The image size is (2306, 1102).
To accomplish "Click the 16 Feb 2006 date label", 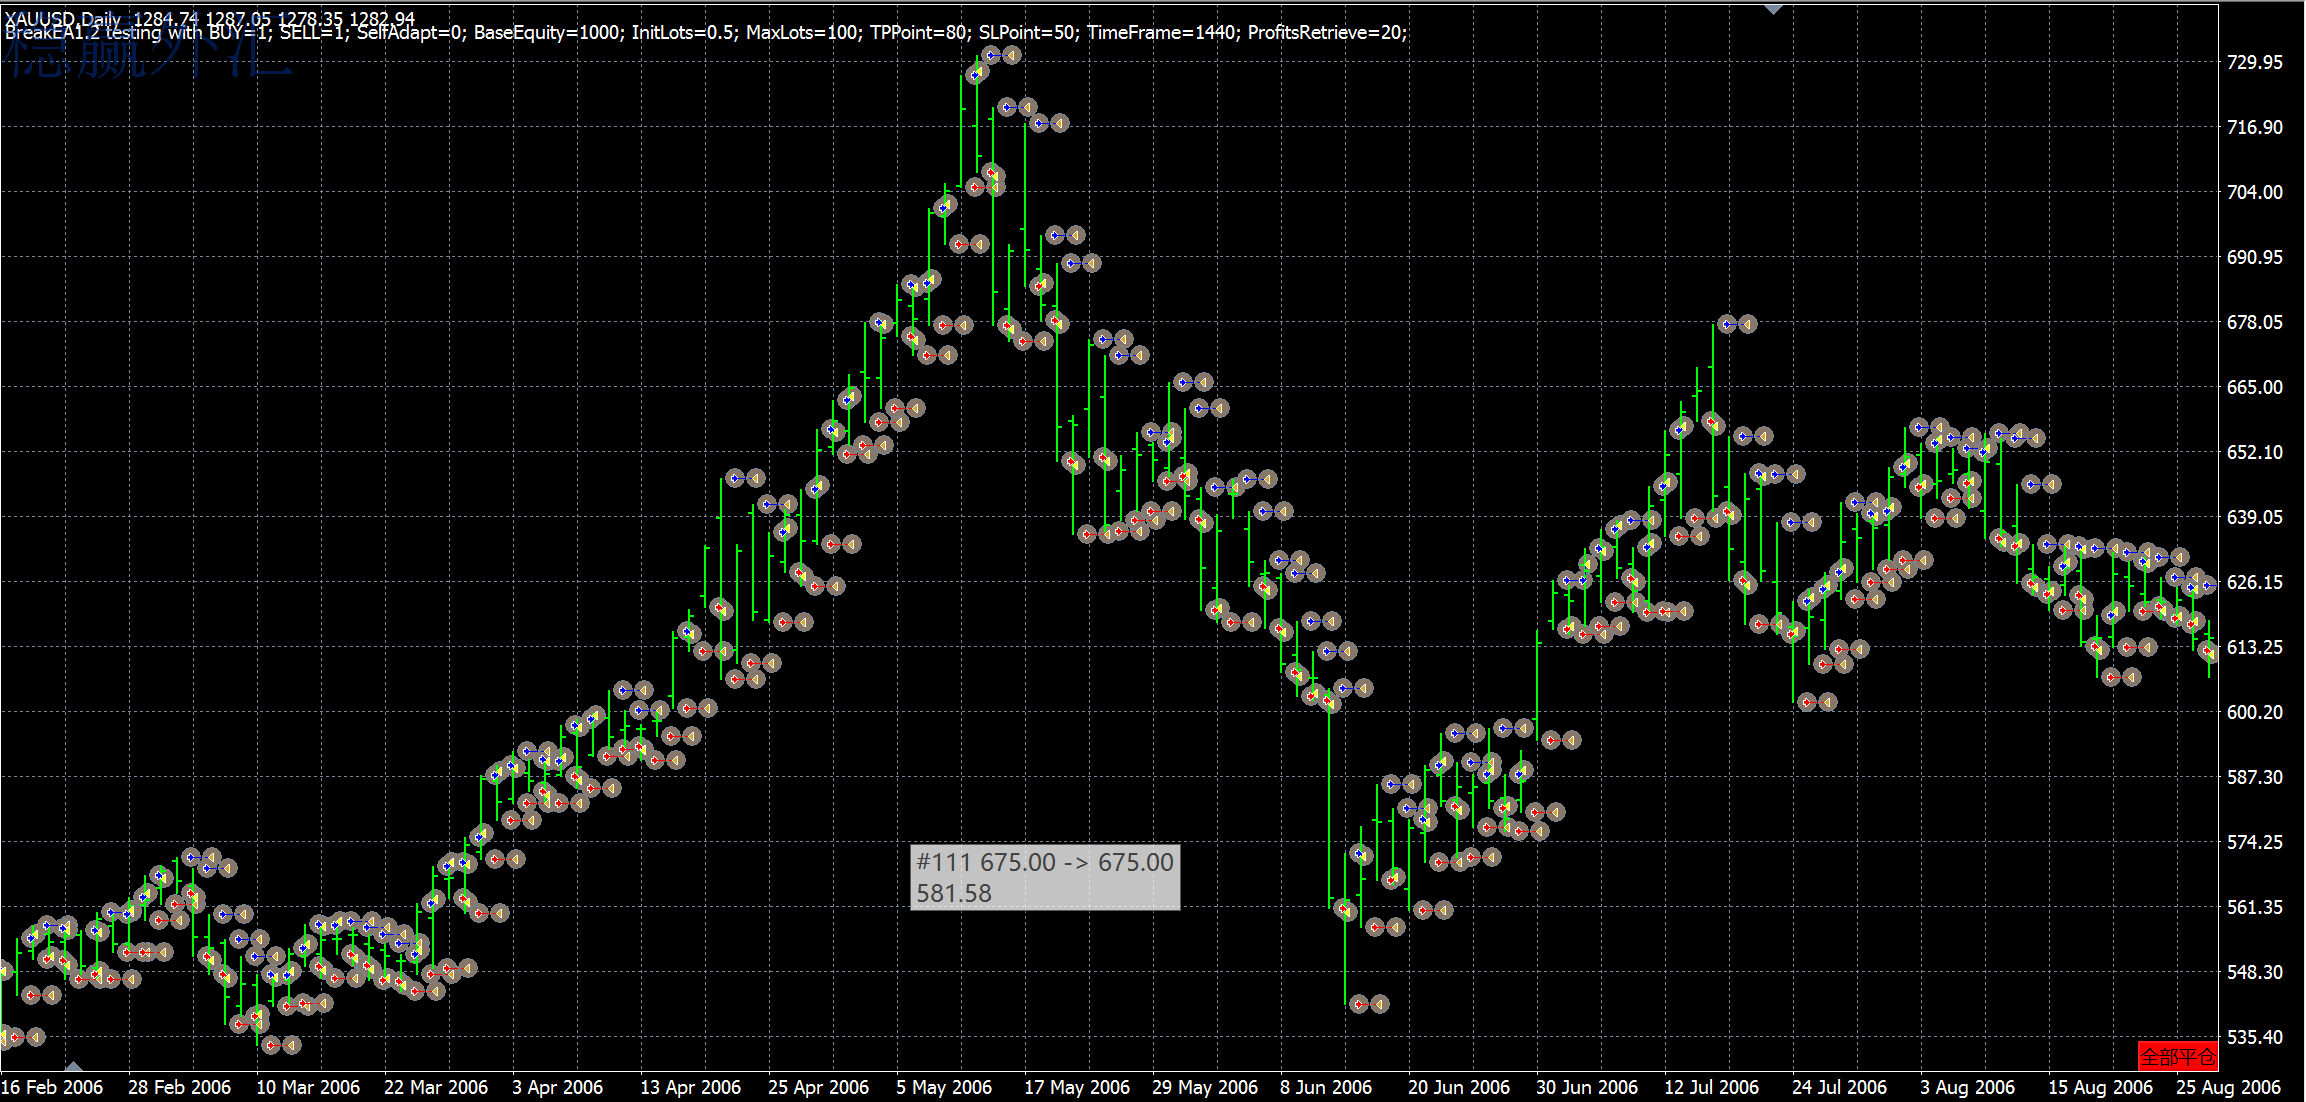I will coord(52,1087).
